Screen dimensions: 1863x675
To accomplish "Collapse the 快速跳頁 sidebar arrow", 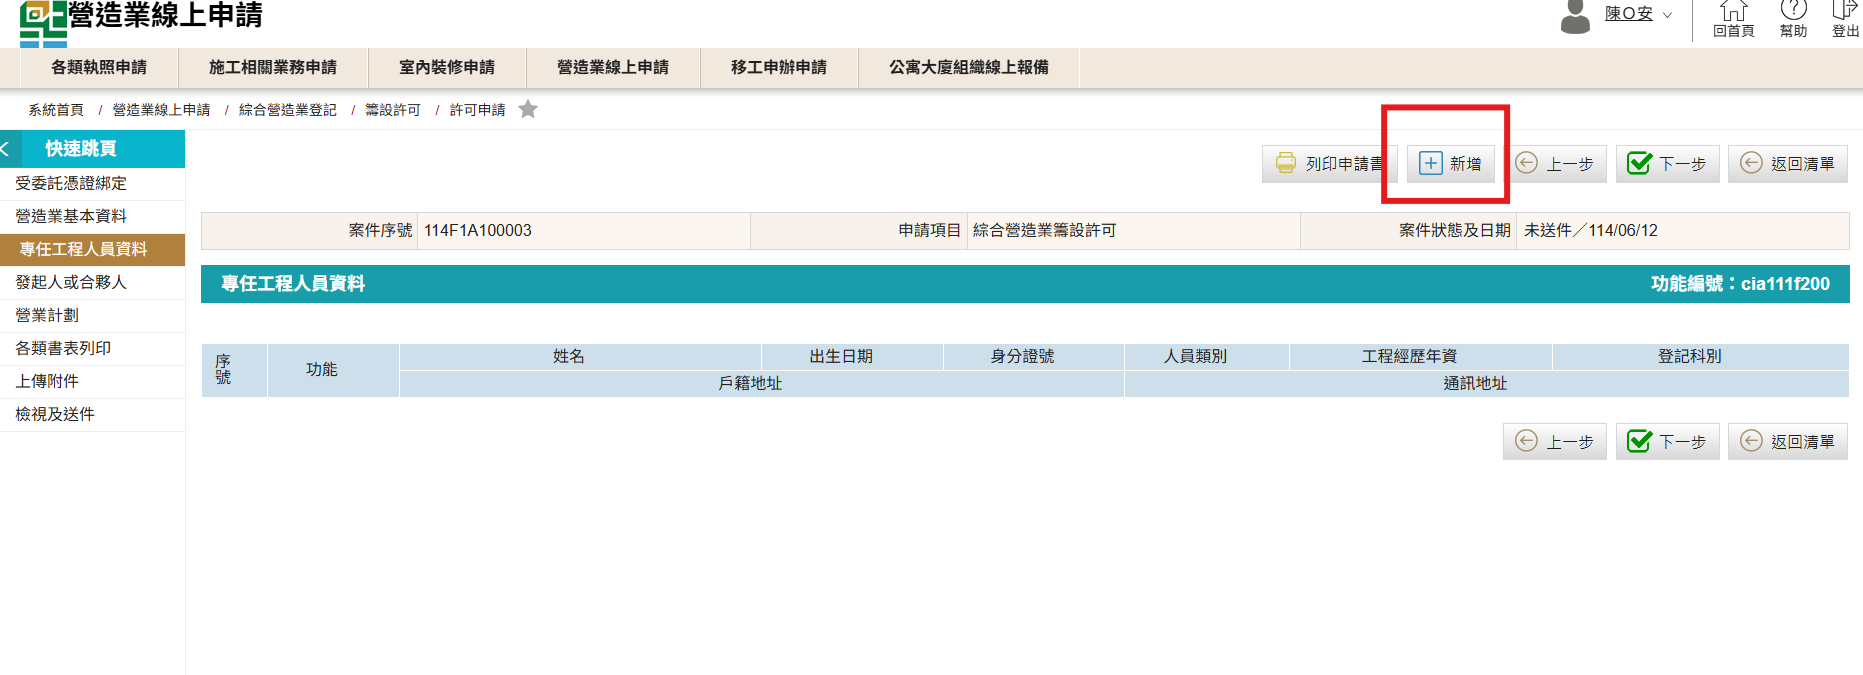I will click(x=7, y=149).
